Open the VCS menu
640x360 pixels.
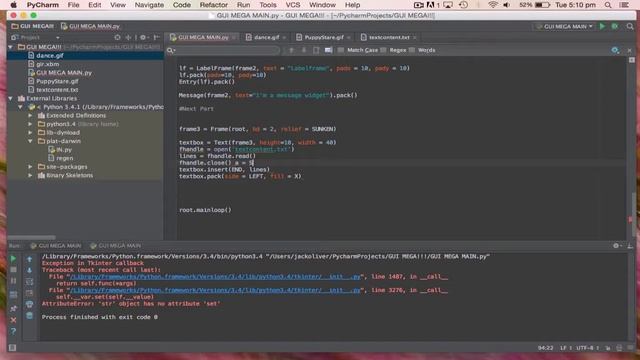coord(293,5)
